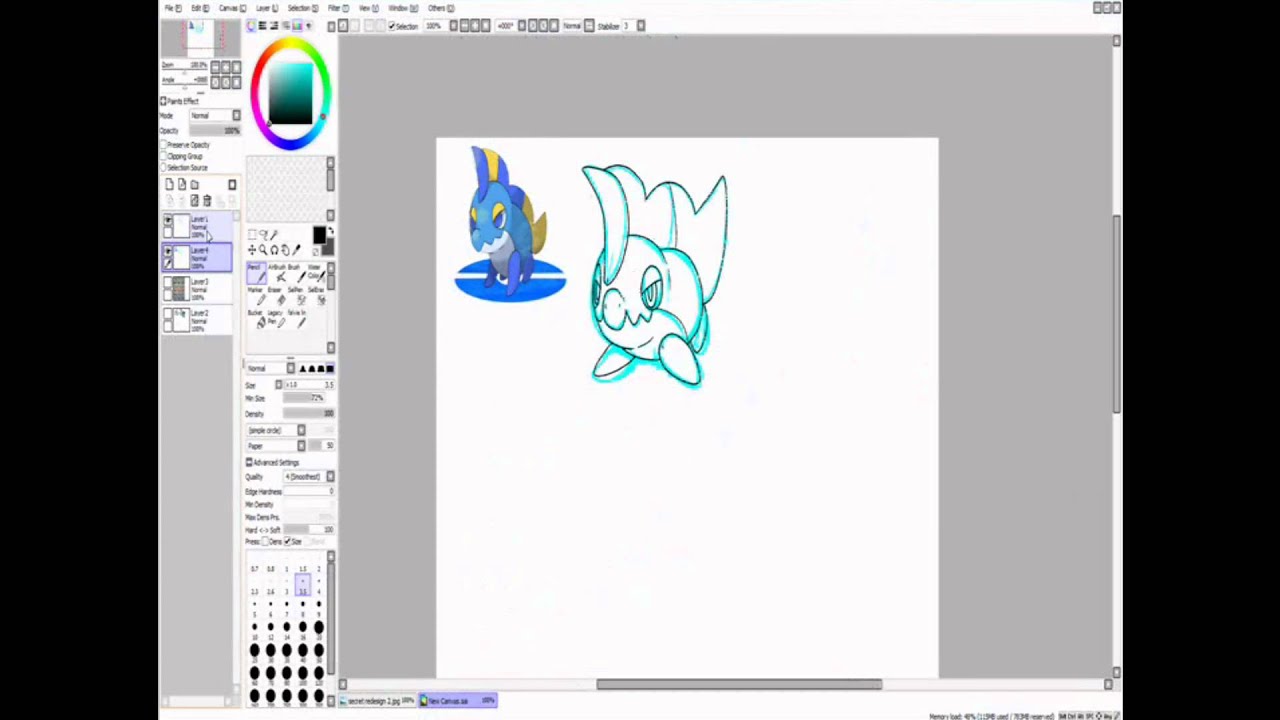
Task: Adjust the brush Density slider
Action: point(309,414)
